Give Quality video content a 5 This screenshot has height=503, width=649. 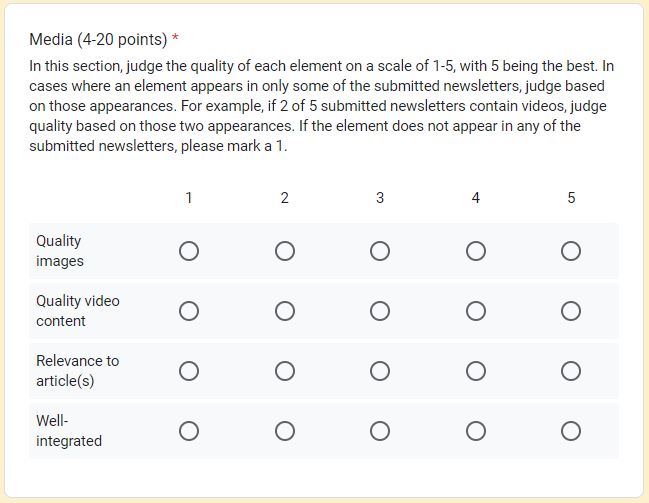[x=571, y=311]
